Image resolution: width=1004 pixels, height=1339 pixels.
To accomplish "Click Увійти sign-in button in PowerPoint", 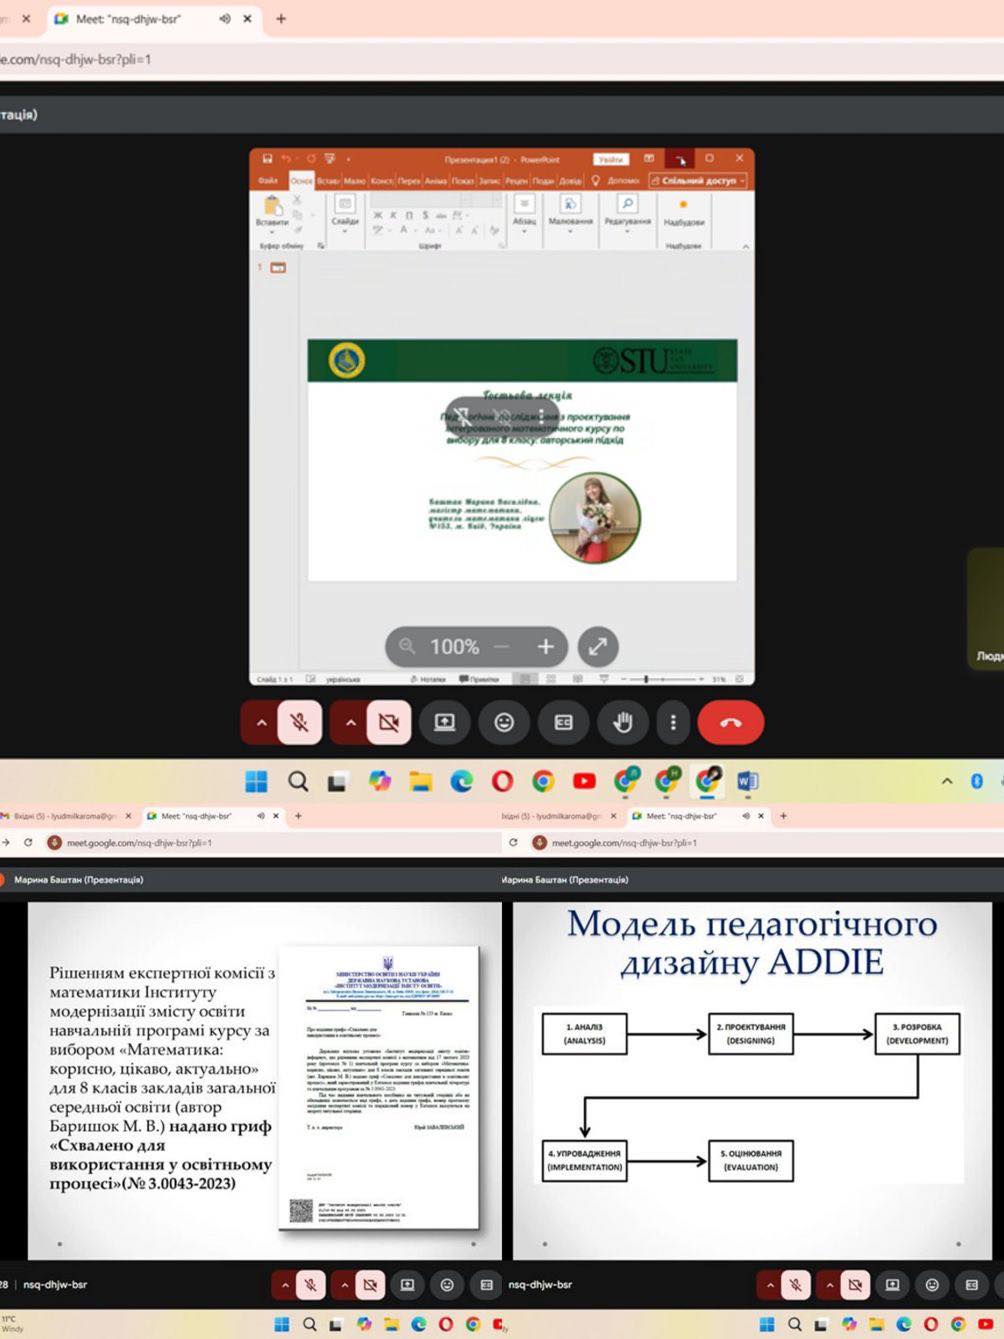I will click(610, 159).
